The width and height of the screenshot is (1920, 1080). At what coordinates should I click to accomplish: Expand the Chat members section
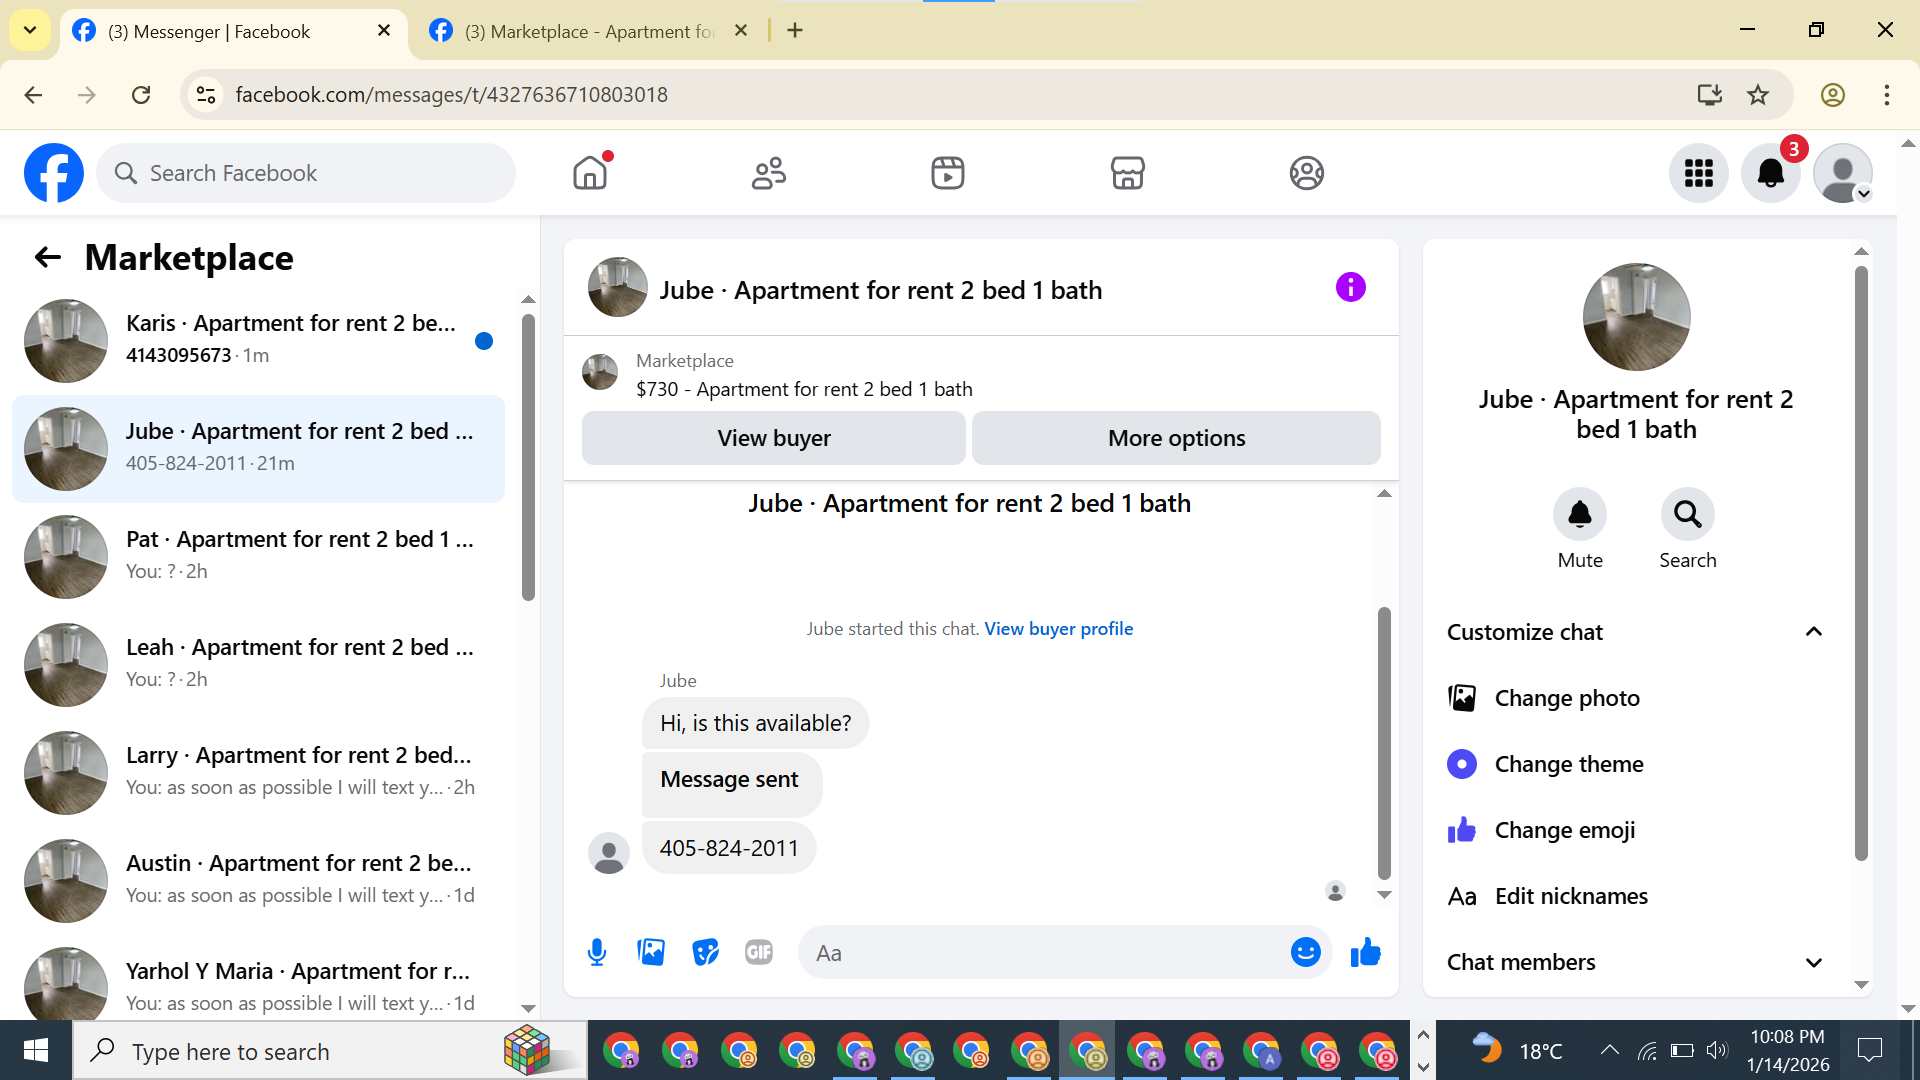(1813, 962)
